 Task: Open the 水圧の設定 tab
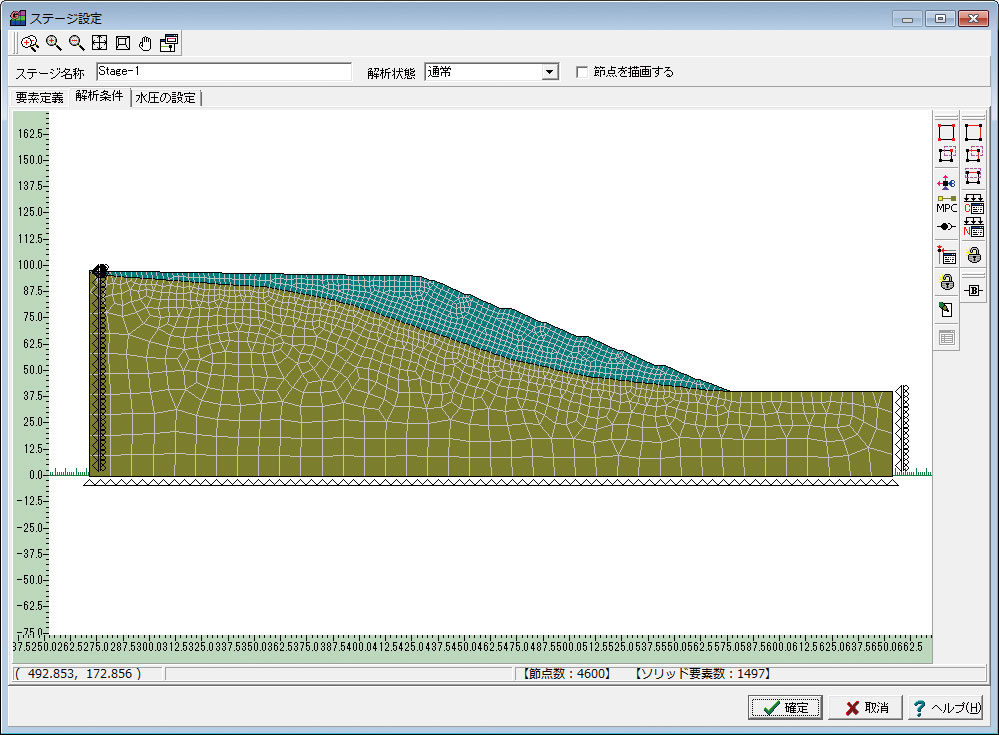click(x=166, y=97)
